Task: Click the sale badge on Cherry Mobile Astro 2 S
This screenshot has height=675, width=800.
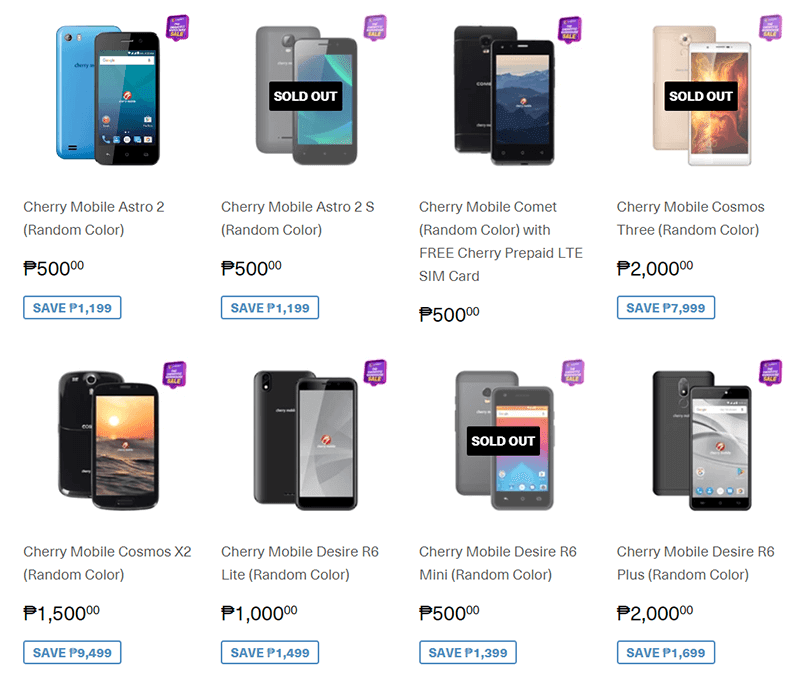Action: click(375, 27)
